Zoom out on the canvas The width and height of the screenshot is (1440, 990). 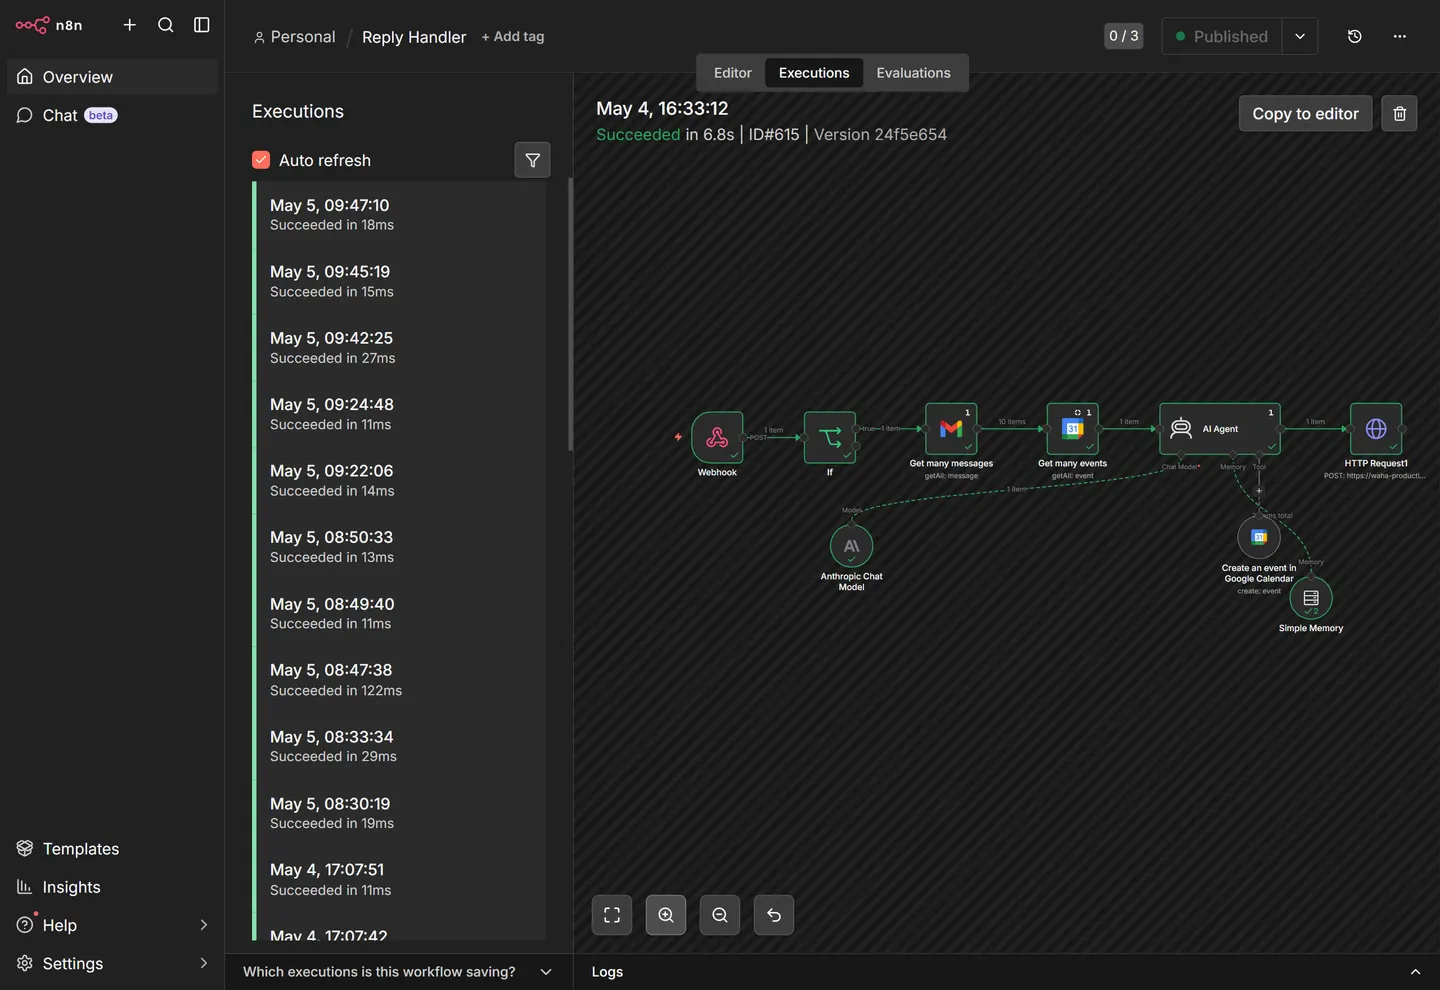click(x=720, y=915)
